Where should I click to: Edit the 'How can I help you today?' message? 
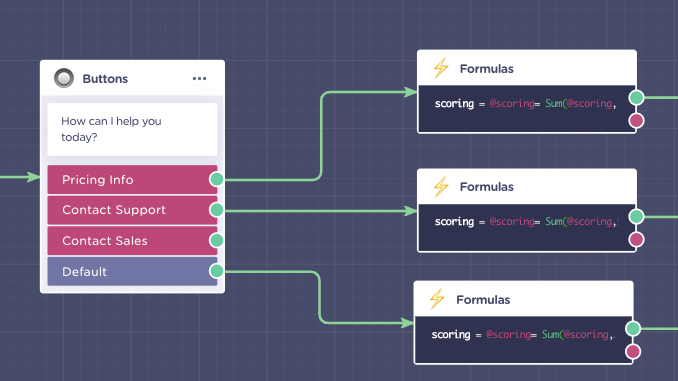coord(132,129)
